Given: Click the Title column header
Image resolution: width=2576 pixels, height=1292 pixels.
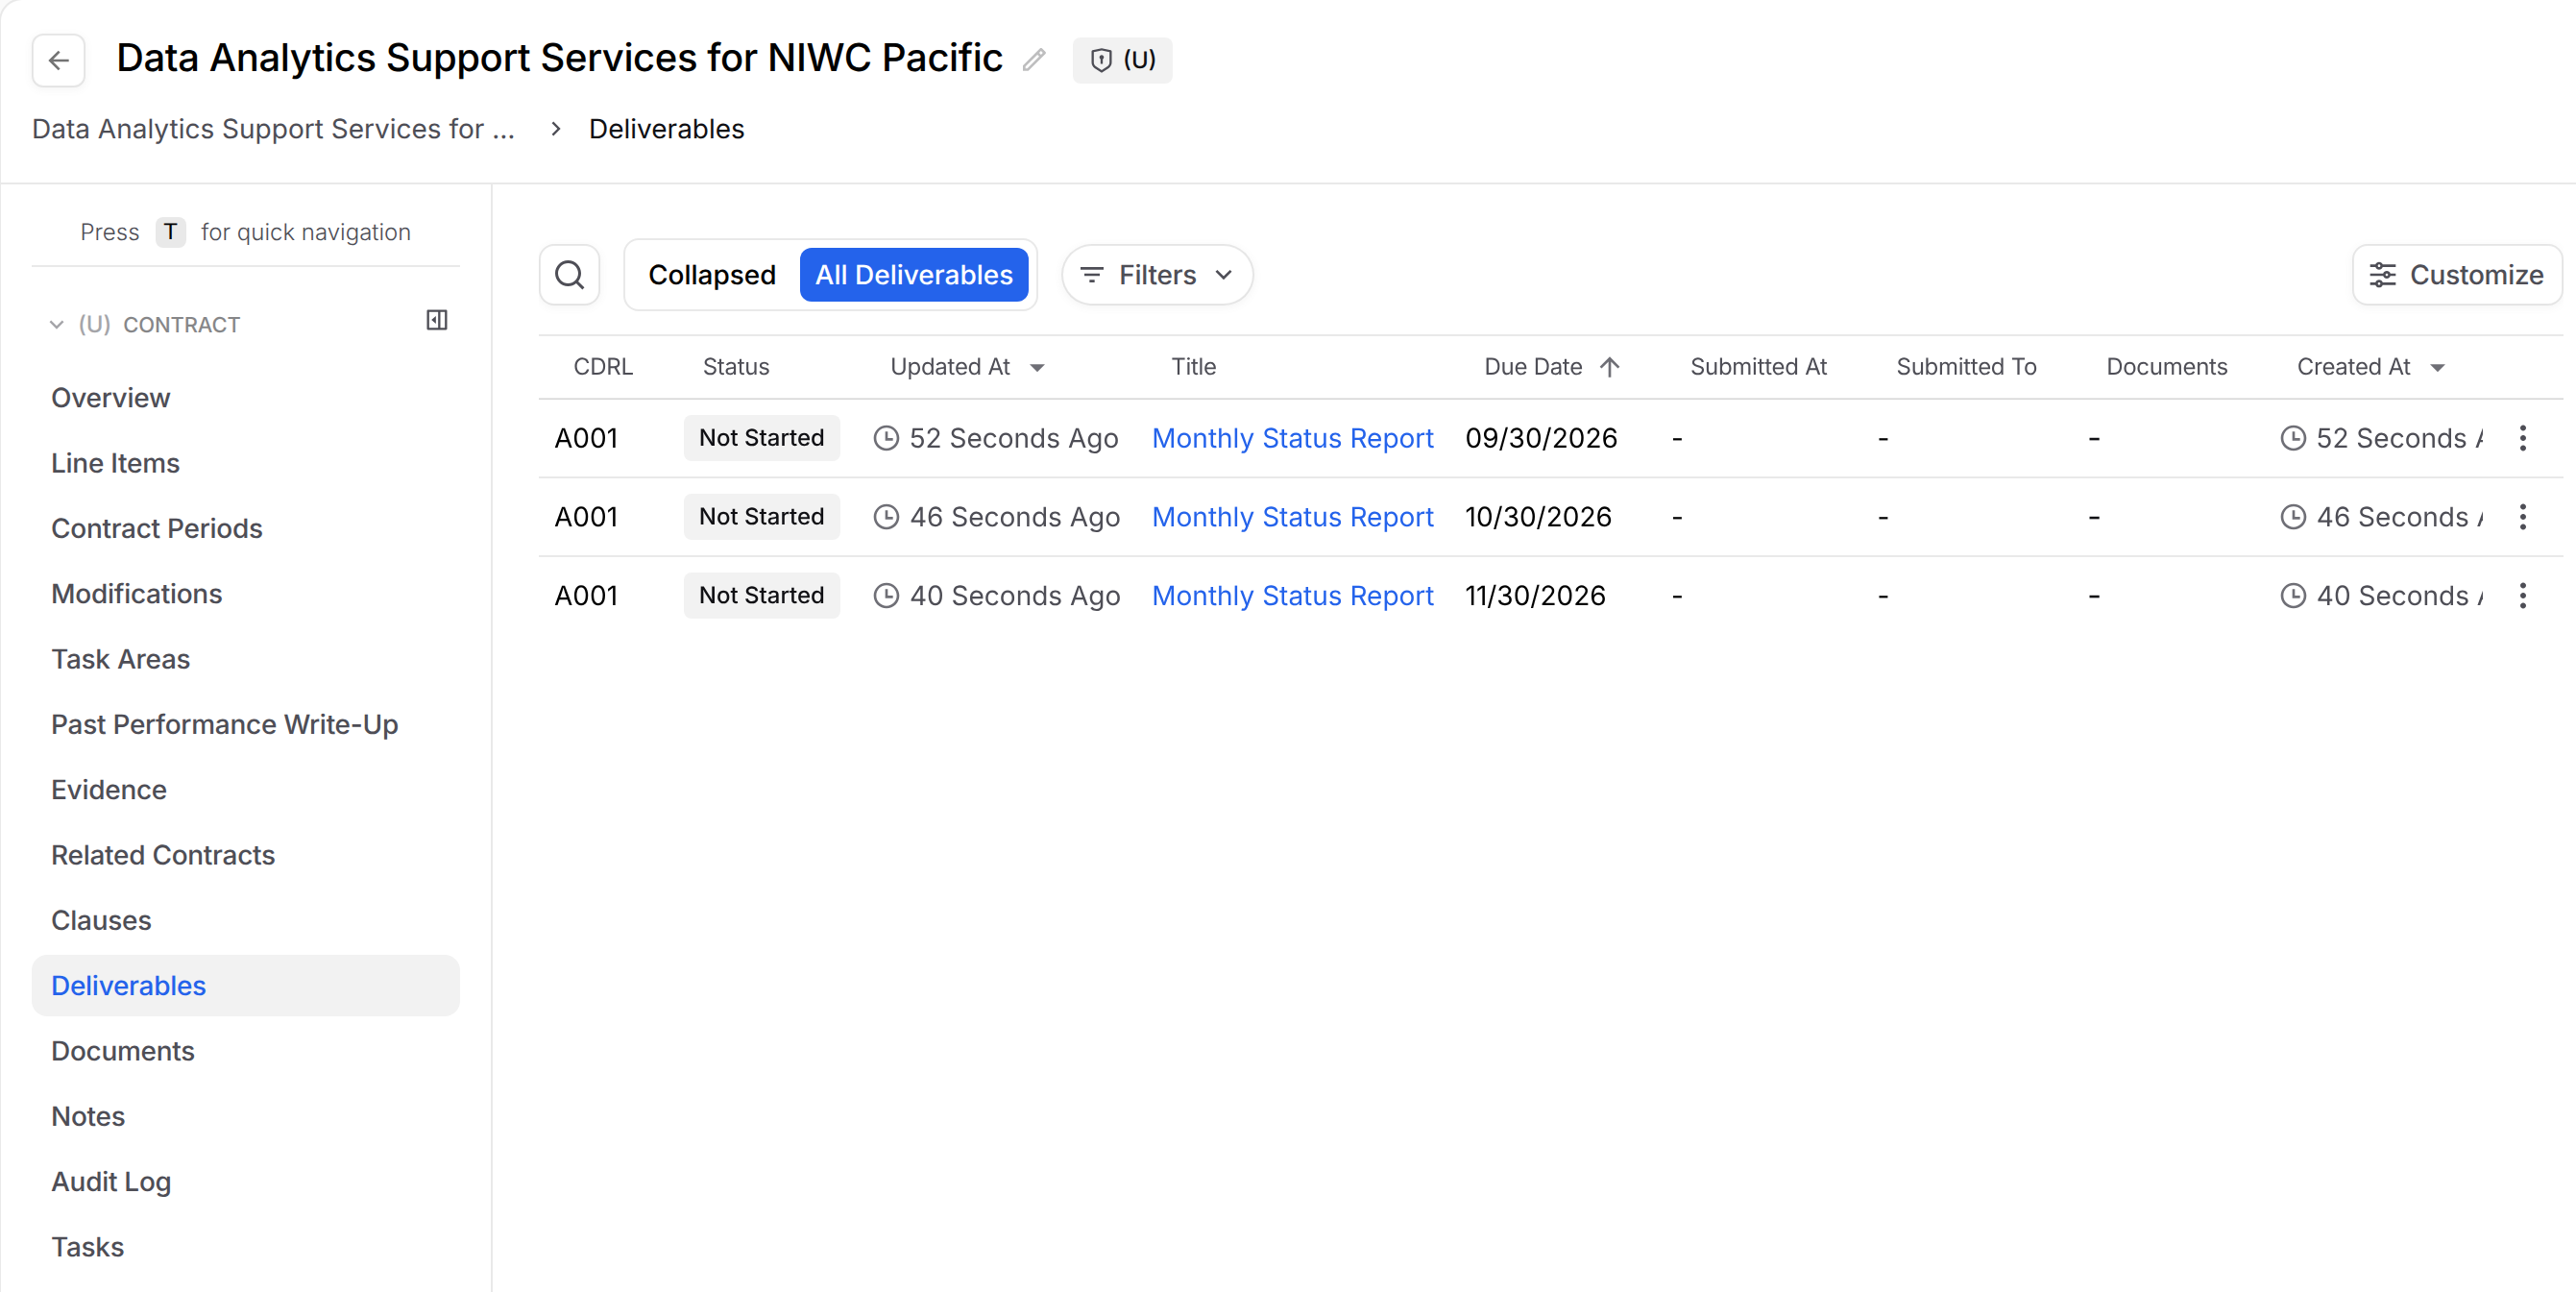Looking at the screenshot, I should [x=1193, y=367].
